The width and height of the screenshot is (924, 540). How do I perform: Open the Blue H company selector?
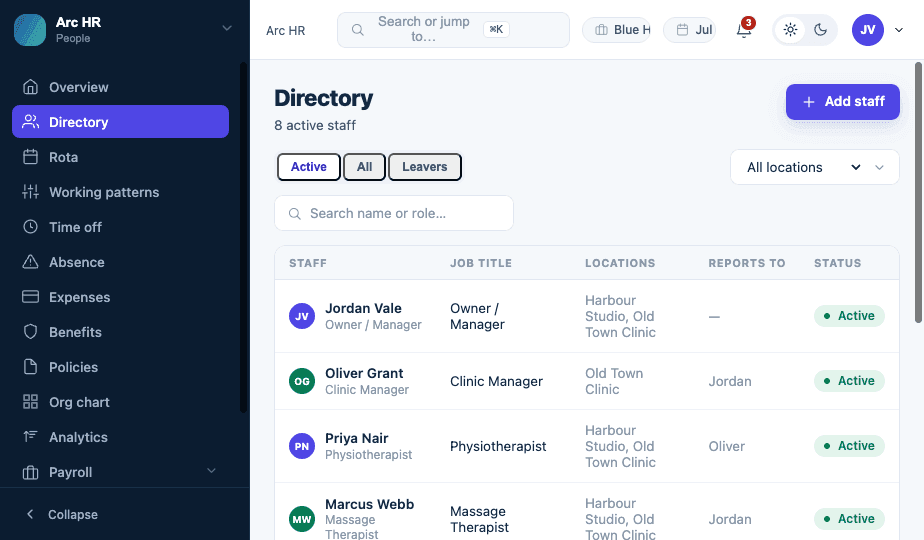pos(616,29)
